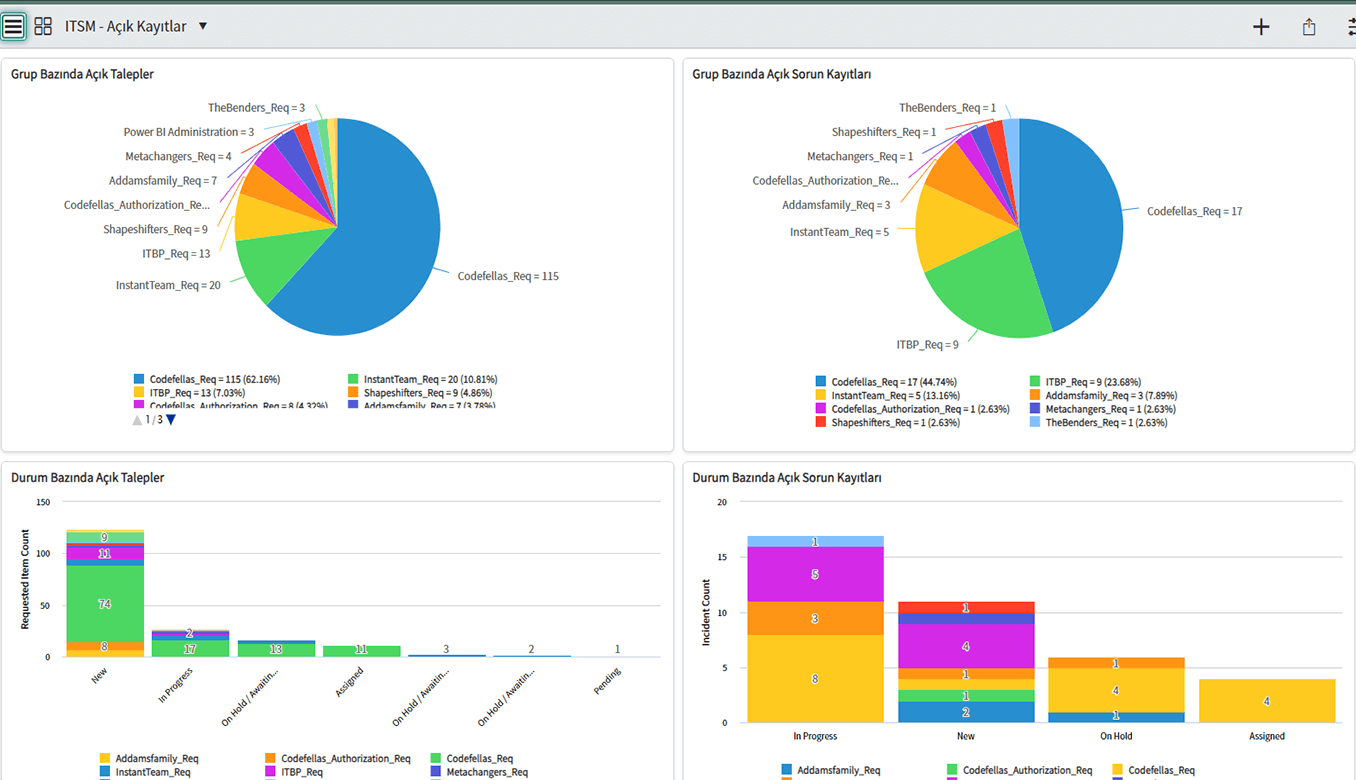This screenshot has width=1356, height=780.
Task: Toggle Codefellas_Req = 17 (44.74%) legend swatch
Action: (821, 382)
